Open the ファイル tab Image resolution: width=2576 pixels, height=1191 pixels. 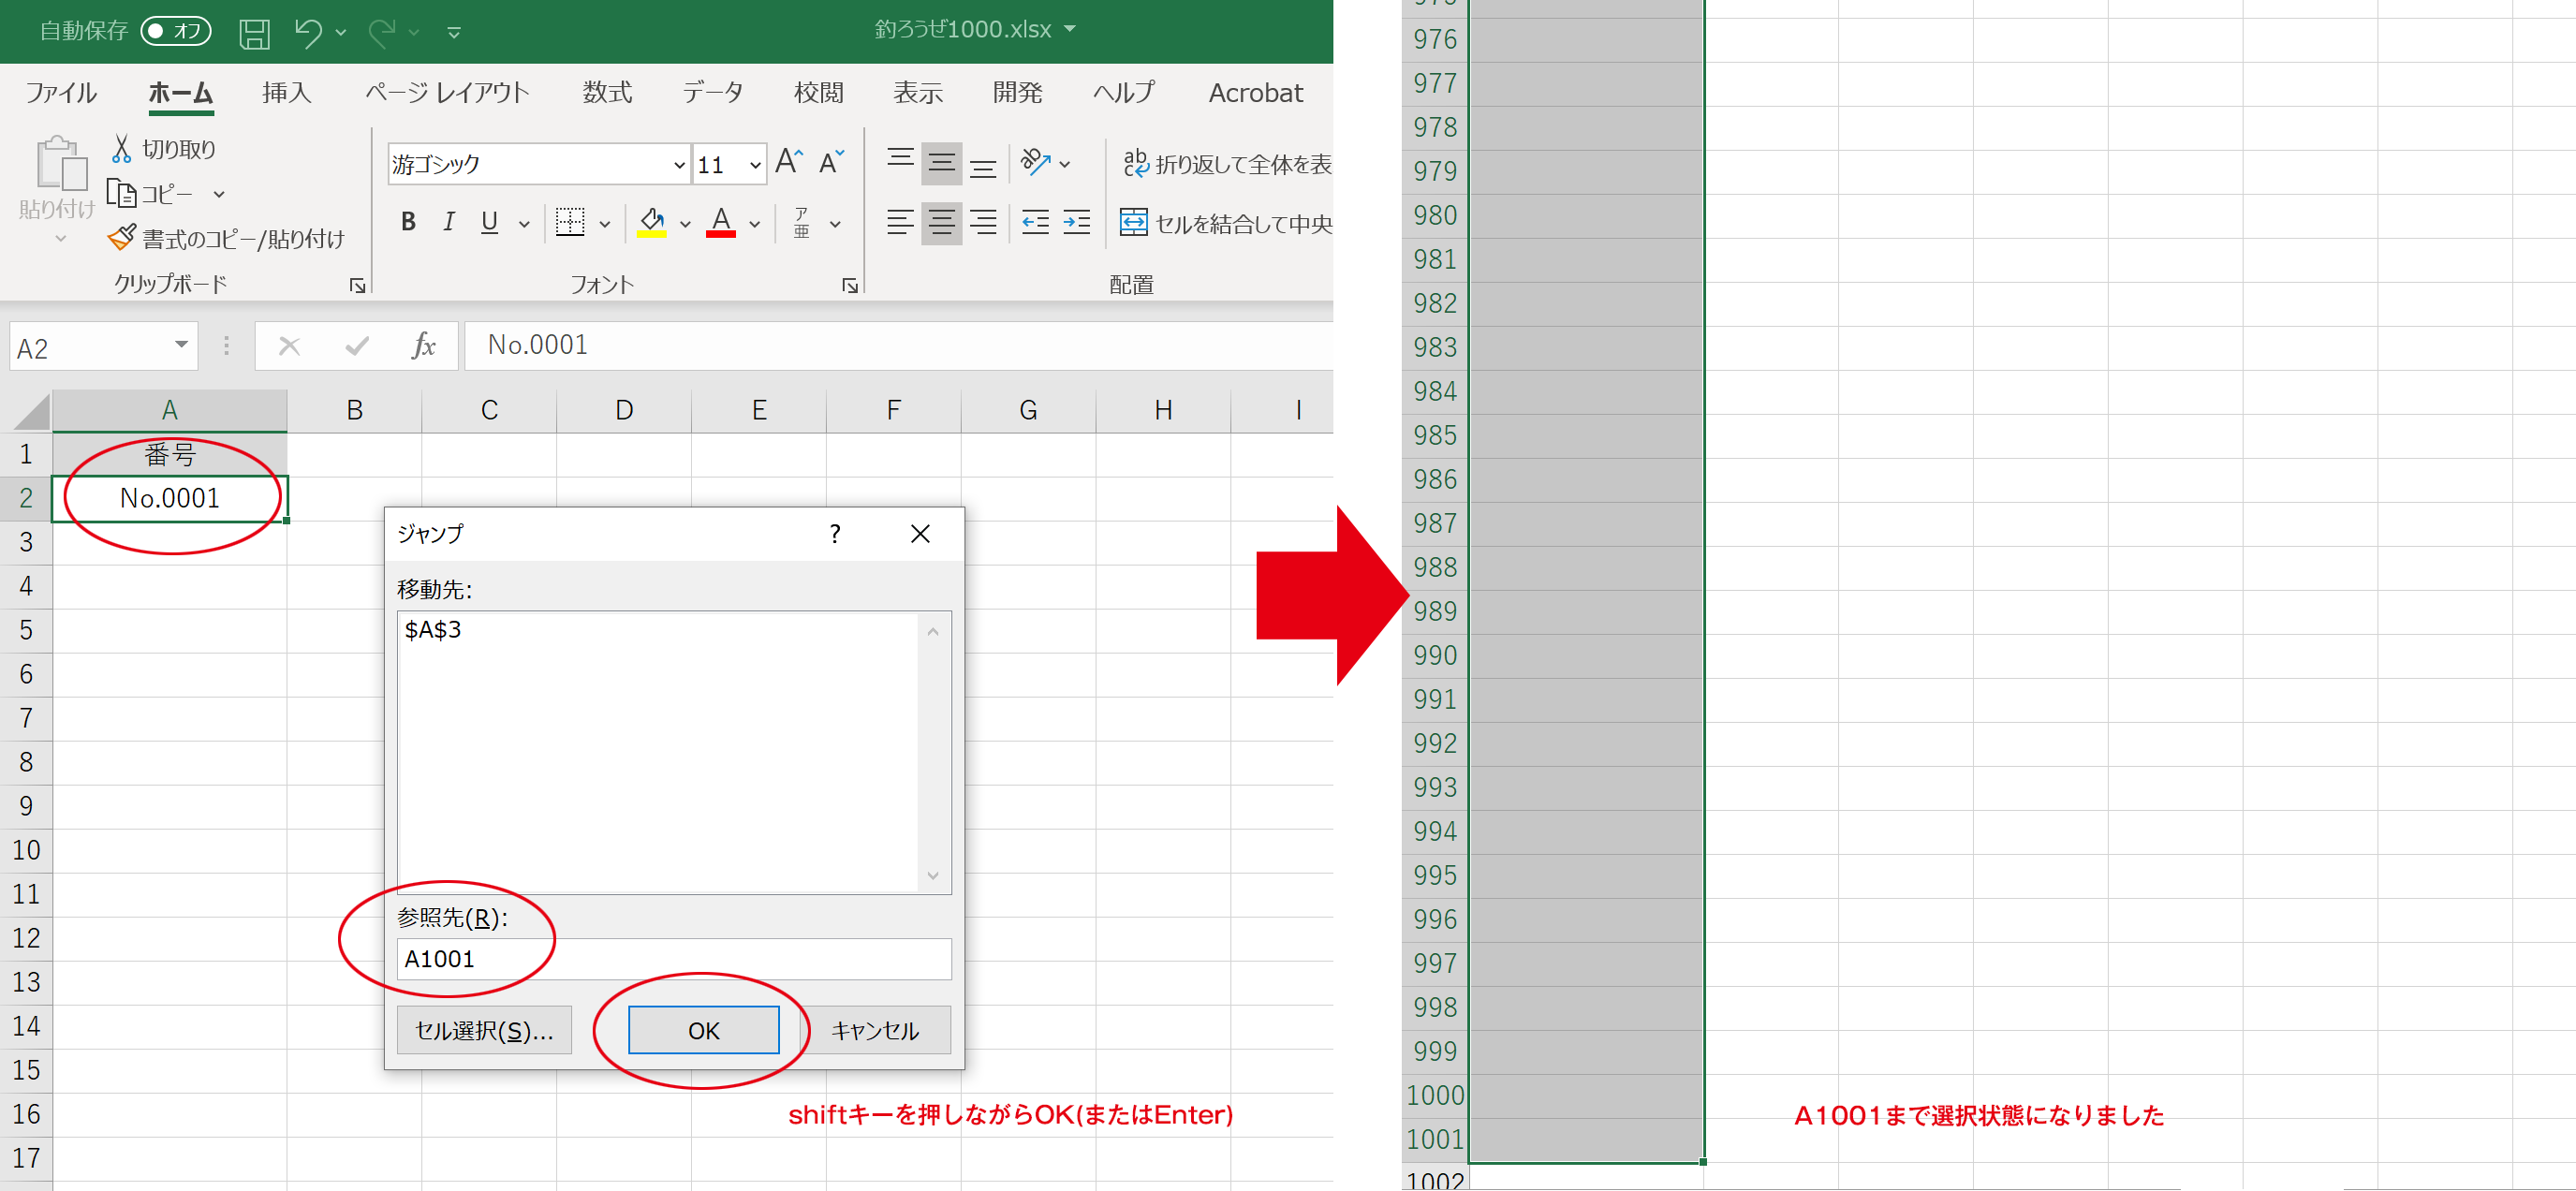coord(61,93)
